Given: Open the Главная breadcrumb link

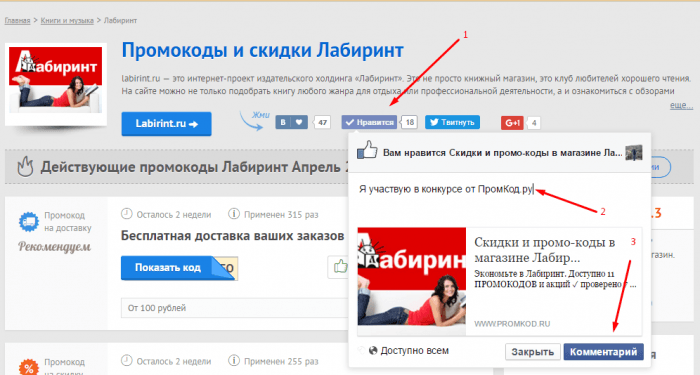Looking at the screenshot, I should tap(17, 21).
